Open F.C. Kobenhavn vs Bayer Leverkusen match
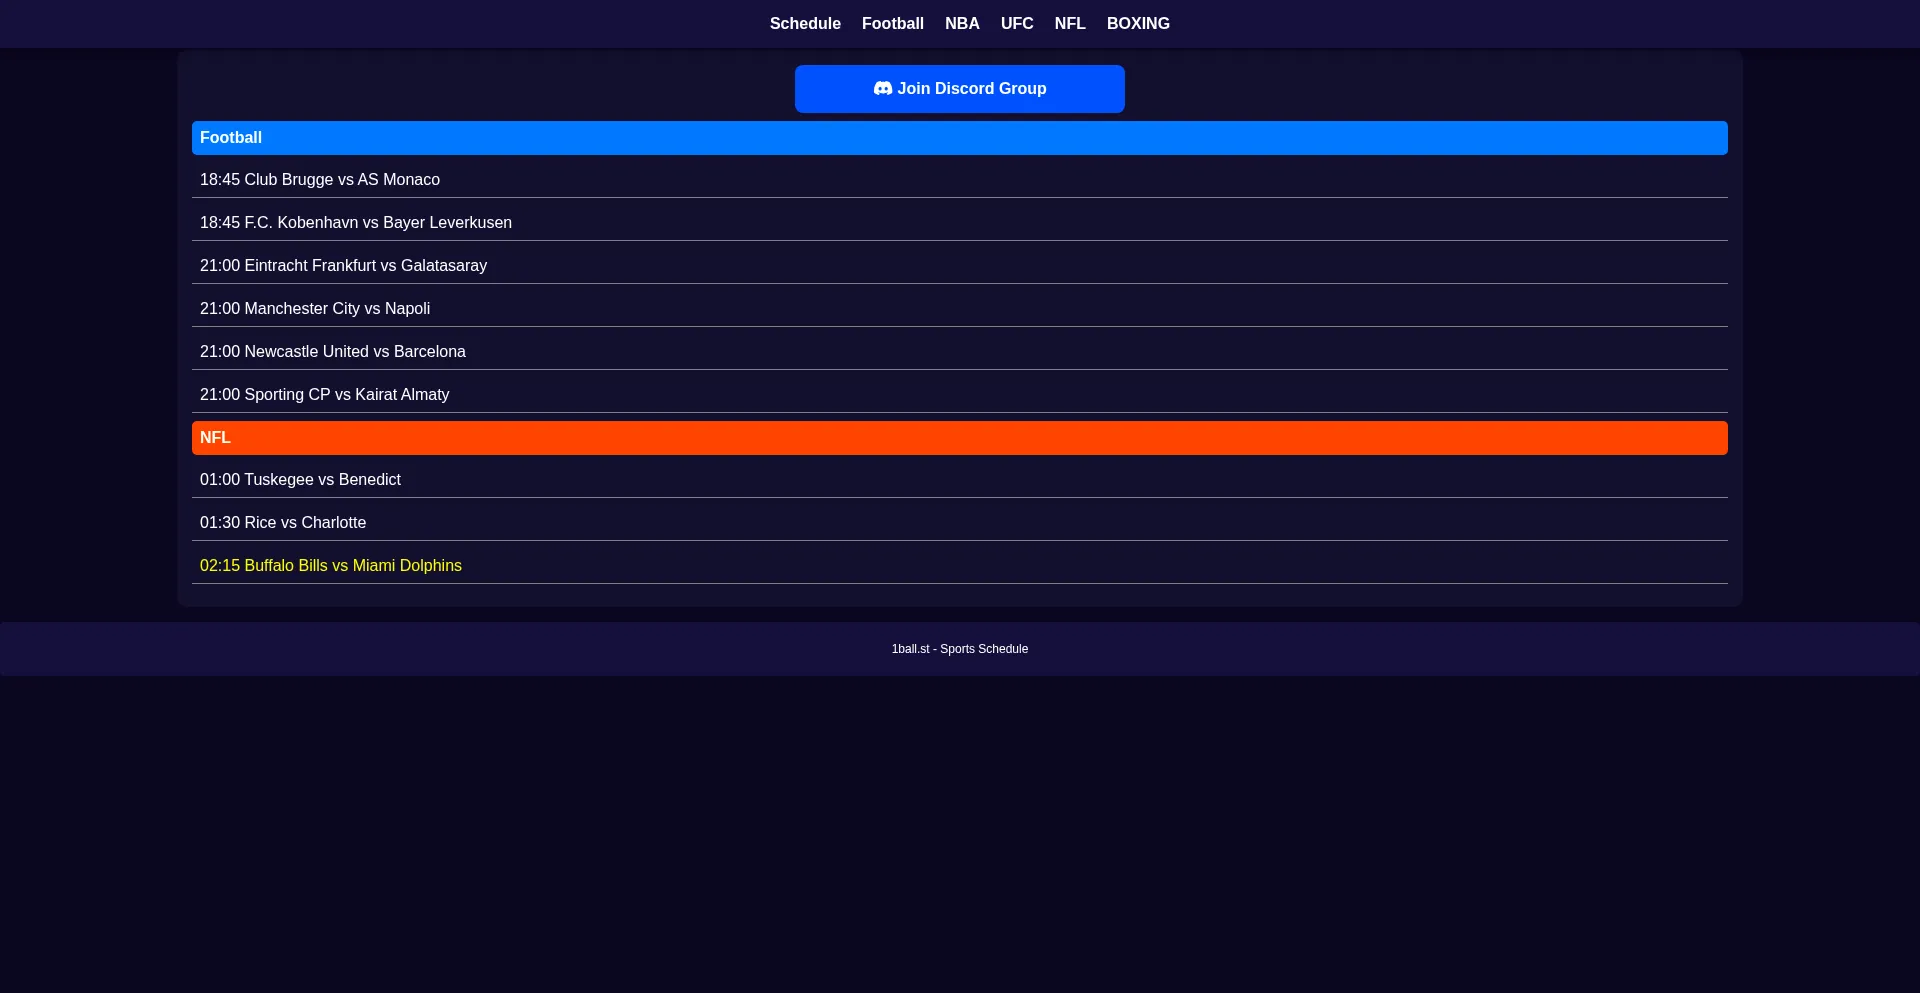 [960, 223]
